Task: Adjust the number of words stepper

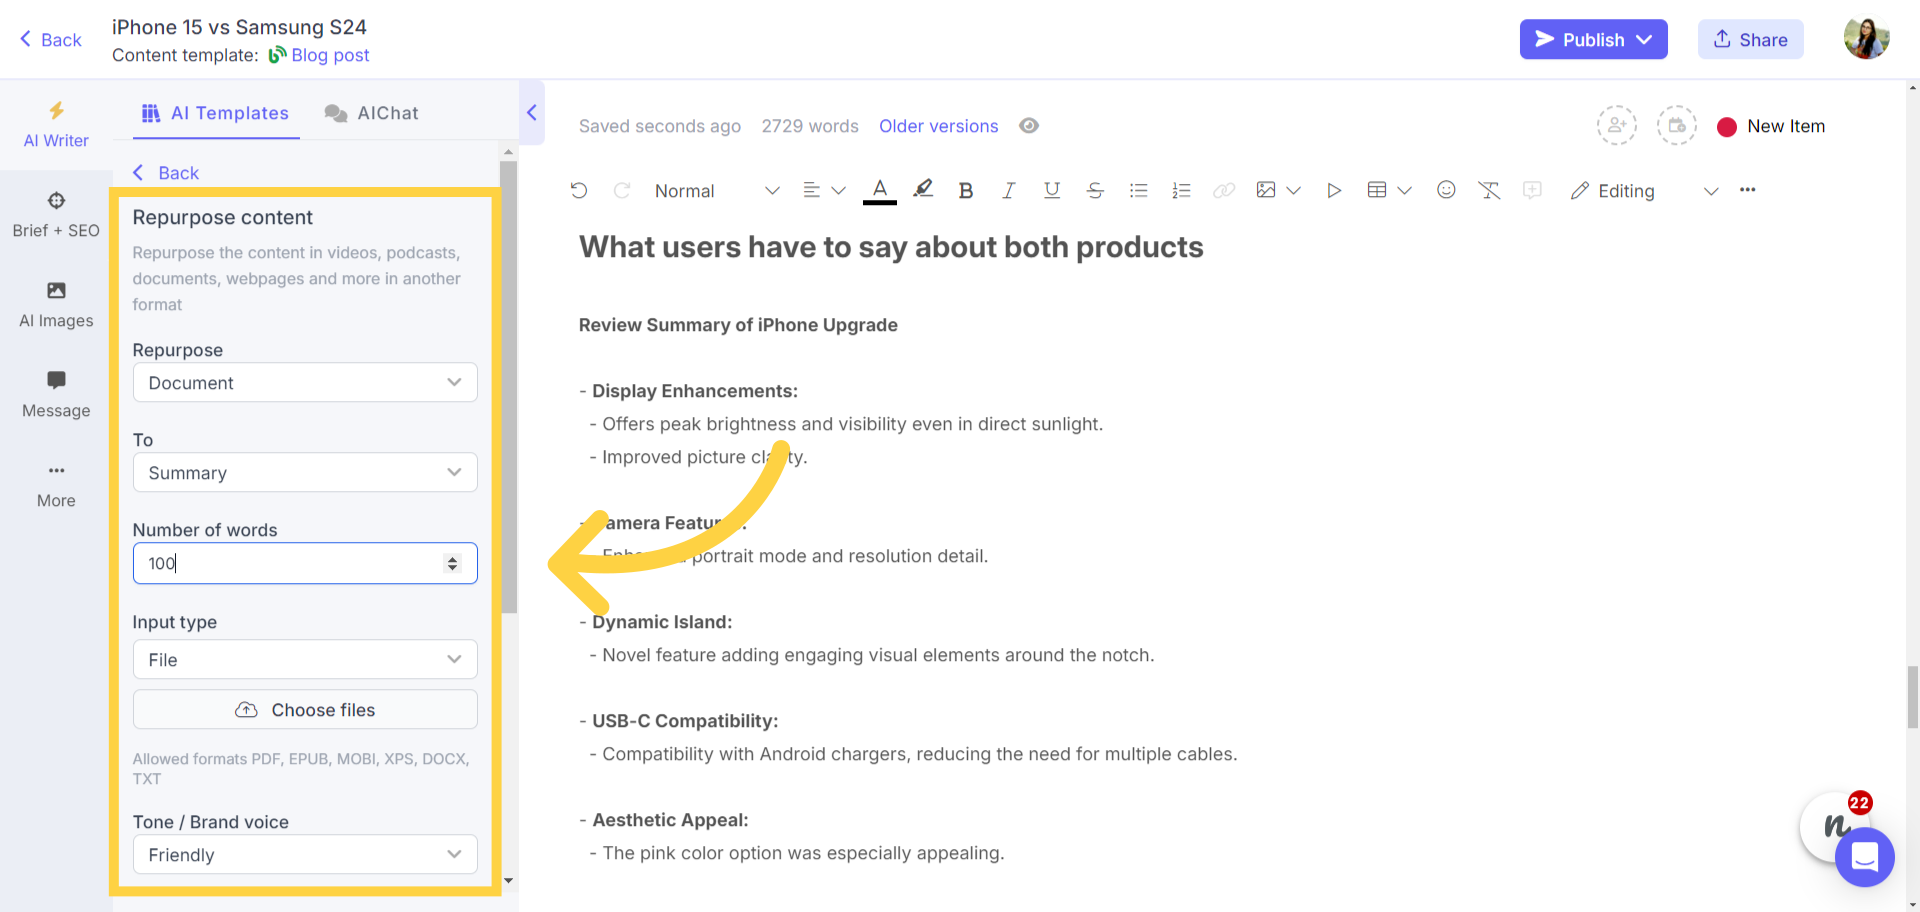Action: 452,563
